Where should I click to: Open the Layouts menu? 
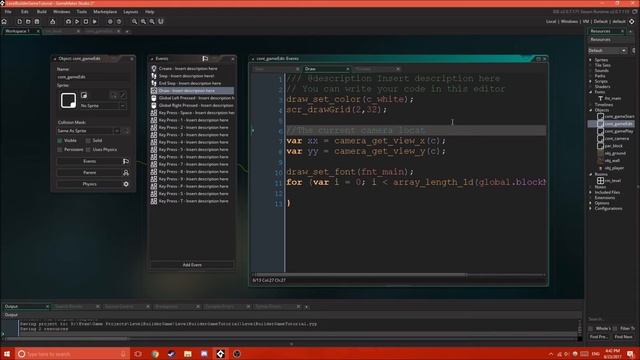pos(131,12)
